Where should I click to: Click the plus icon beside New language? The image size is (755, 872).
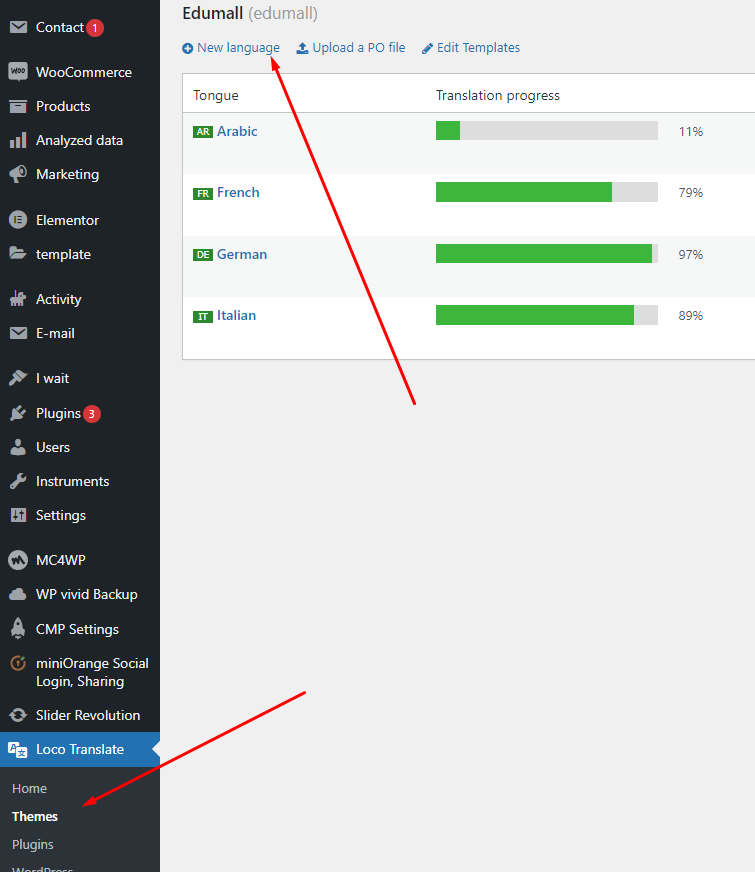pyautogui.click(x=188, y=48)
